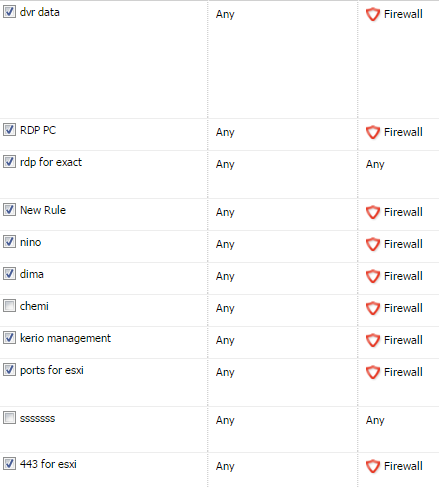This screenshot has width=439, height=487.
Task: Uncheck the rdp for exact rule
Action: point(9,162)
